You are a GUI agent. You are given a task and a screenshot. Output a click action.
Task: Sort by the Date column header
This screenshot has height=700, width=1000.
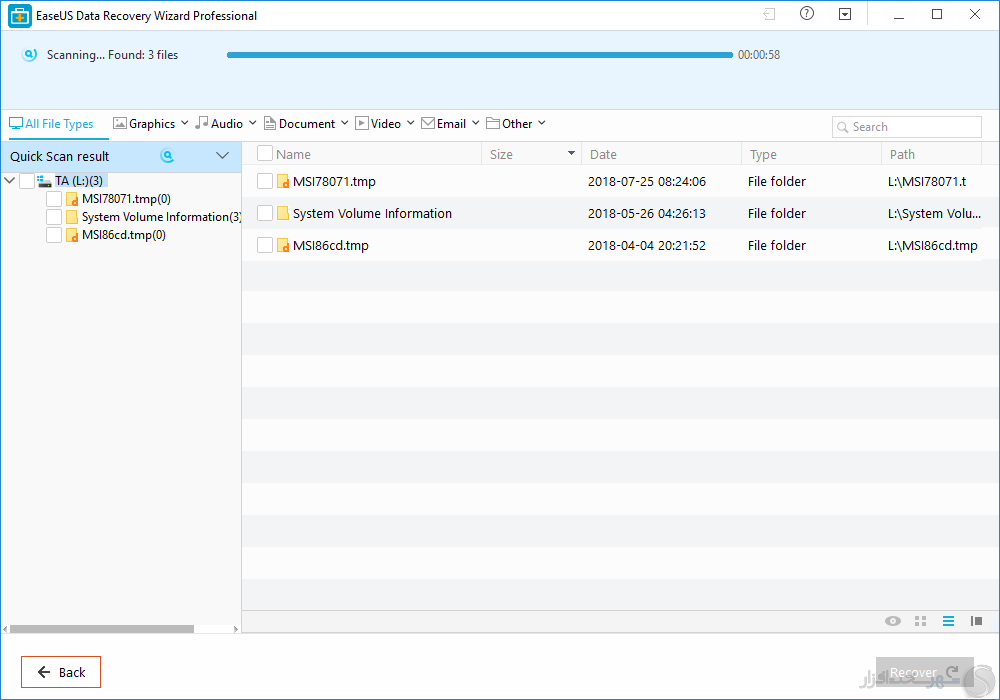tap(603, 154)
